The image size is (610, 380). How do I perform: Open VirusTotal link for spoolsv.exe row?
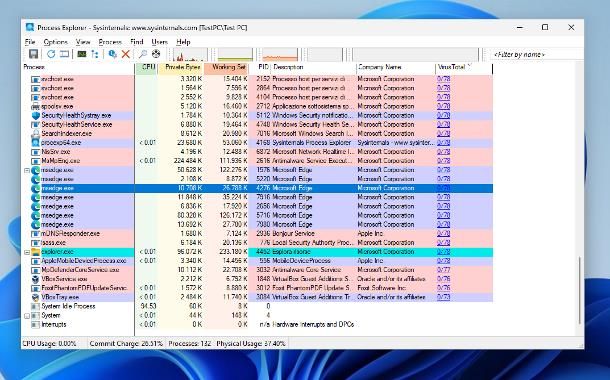coord(443,107)
